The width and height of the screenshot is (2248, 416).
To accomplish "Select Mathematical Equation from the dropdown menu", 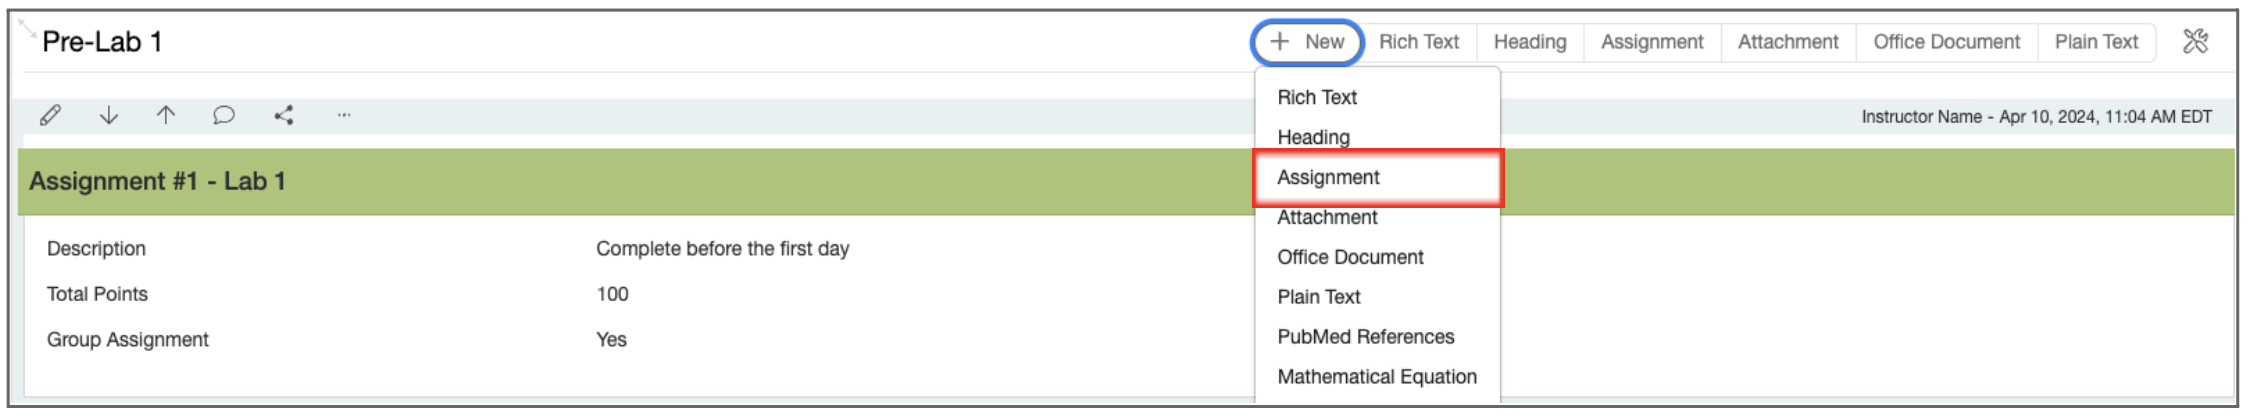I will tap(1376, 377).
